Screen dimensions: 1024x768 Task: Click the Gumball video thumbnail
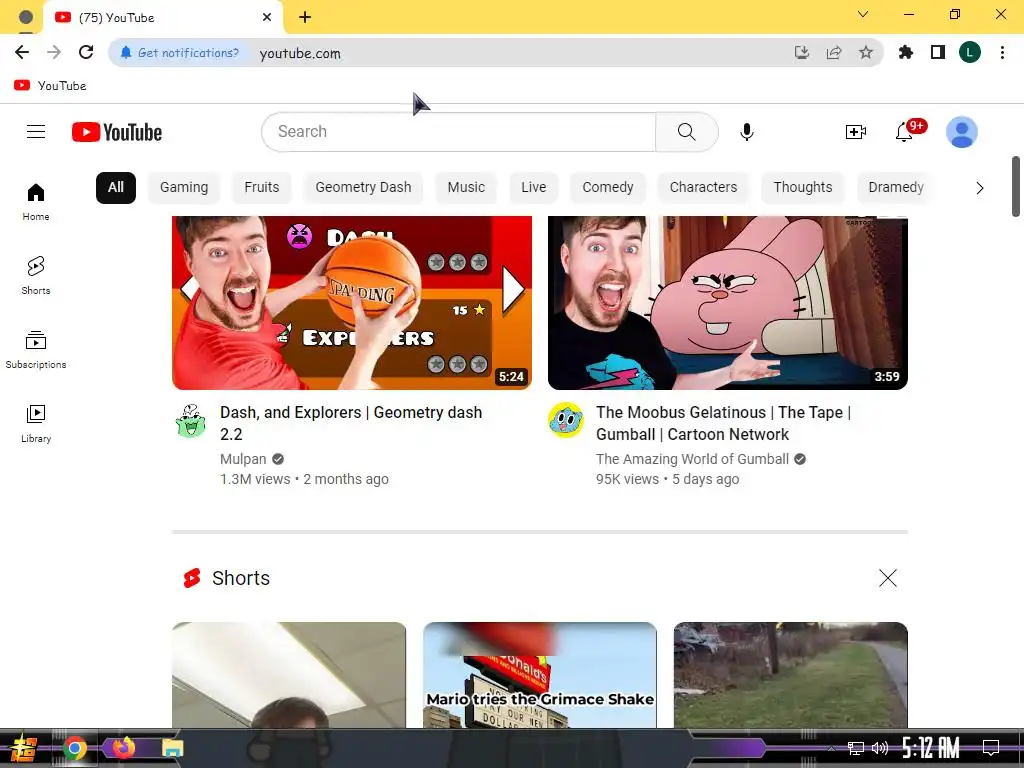pos(728,303)
